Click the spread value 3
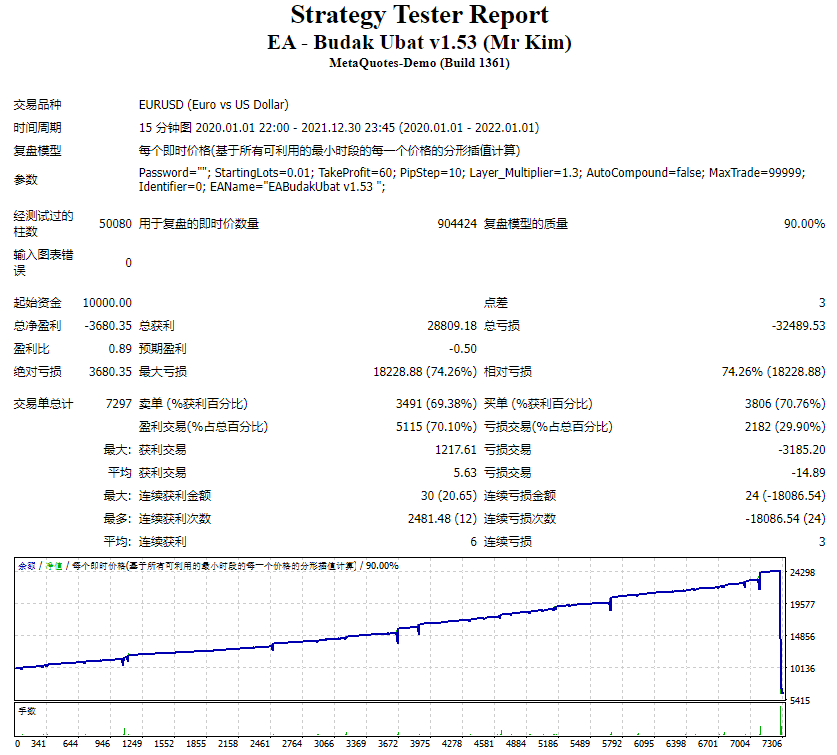Screen dimensions: 837x755 [820, 302]
